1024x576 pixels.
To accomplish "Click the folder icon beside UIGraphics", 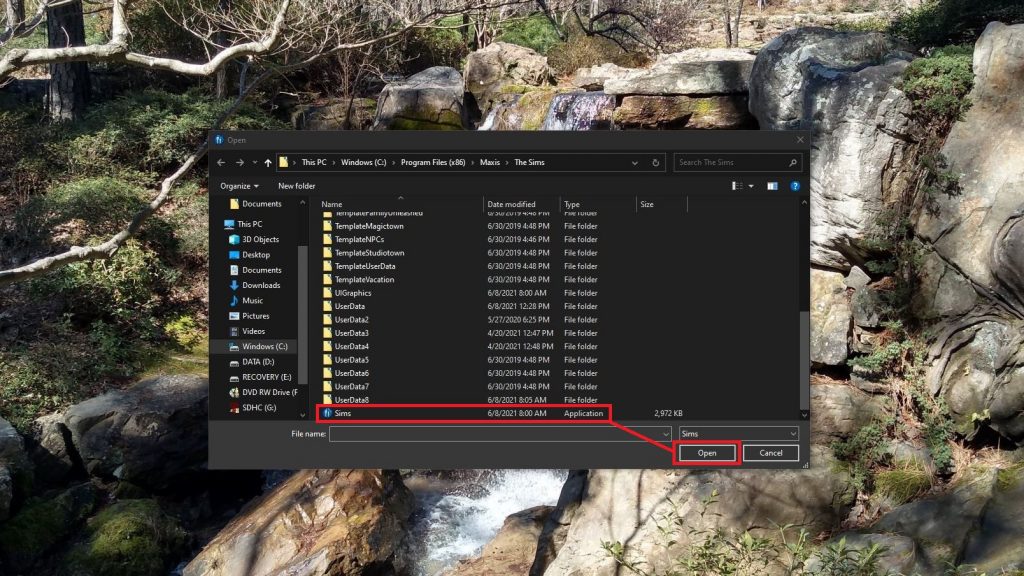I will point(327,293).
